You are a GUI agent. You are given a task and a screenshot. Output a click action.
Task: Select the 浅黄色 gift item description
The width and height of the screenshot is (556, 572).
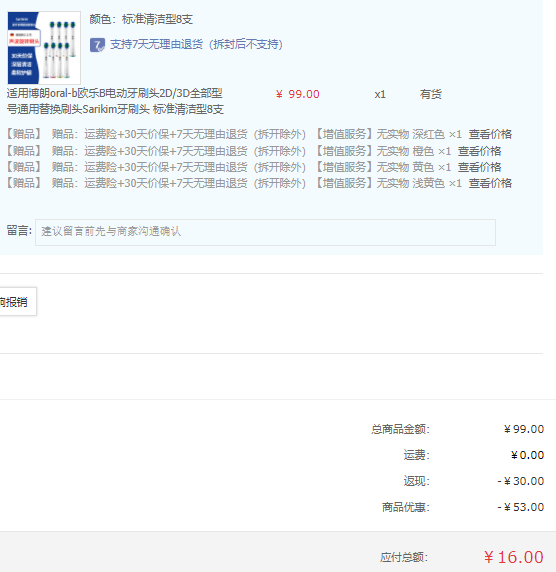(256, 183)
